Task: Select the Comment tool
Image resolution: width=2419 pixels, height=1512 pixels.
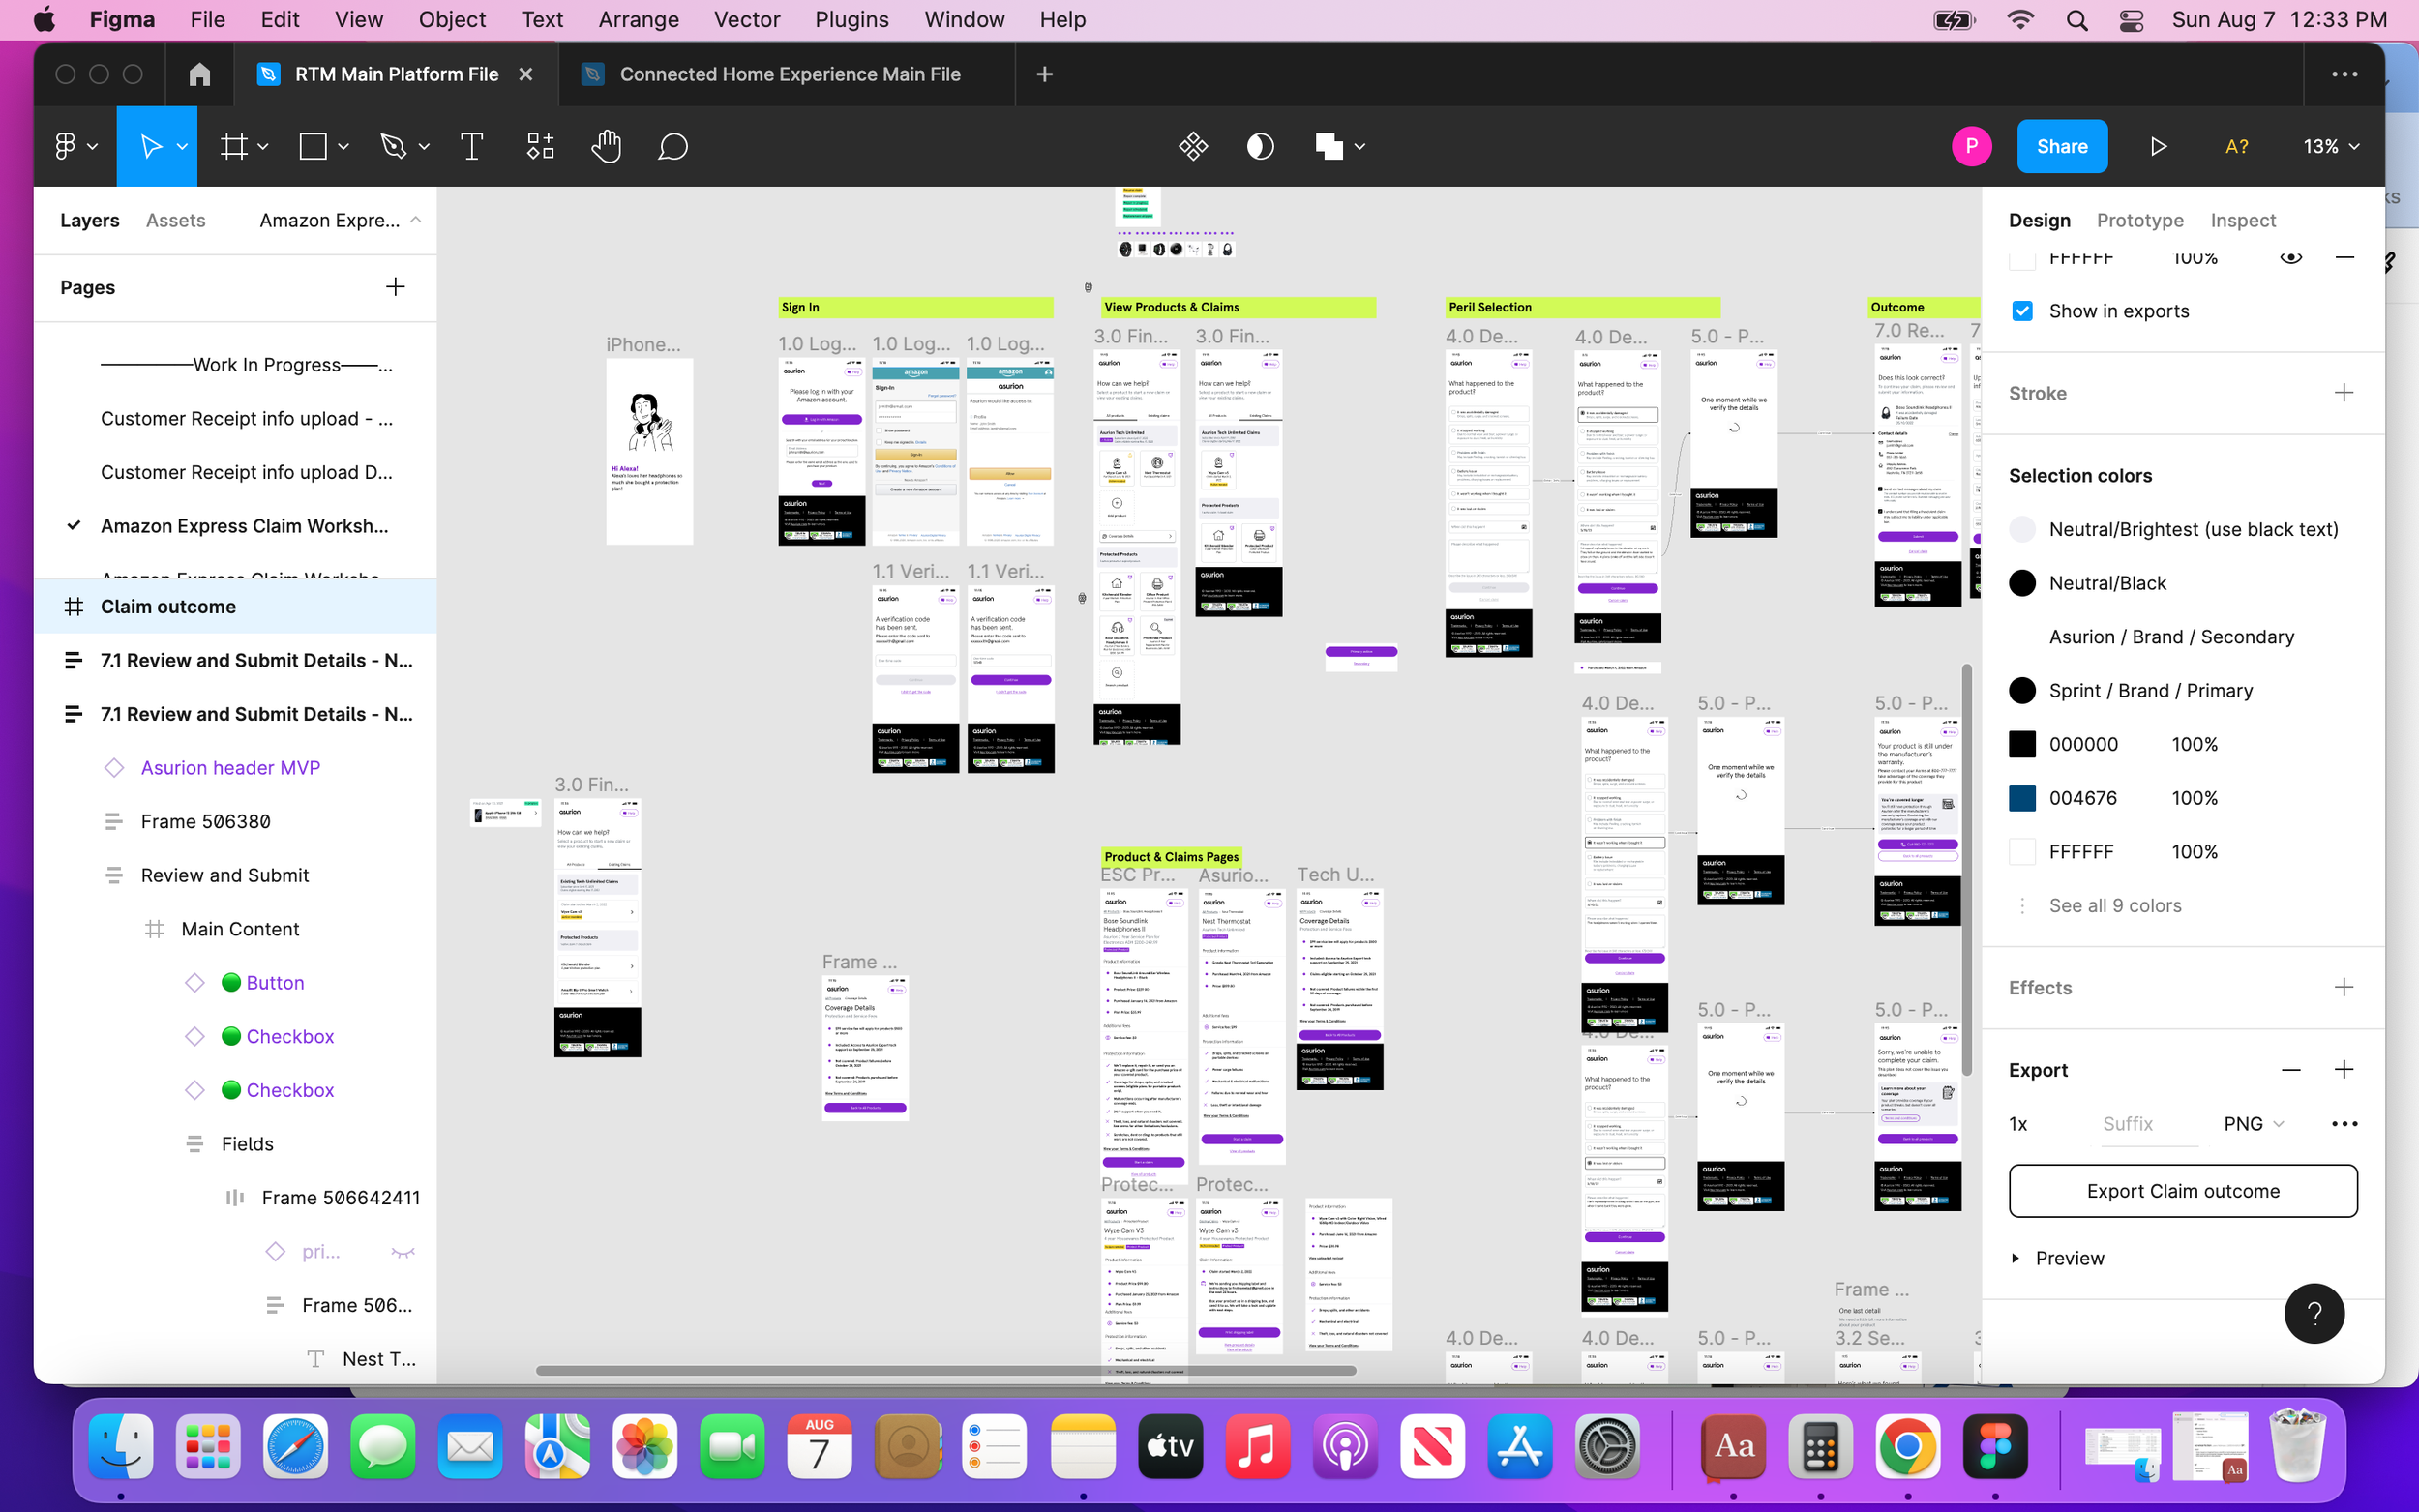Action: 673,147
